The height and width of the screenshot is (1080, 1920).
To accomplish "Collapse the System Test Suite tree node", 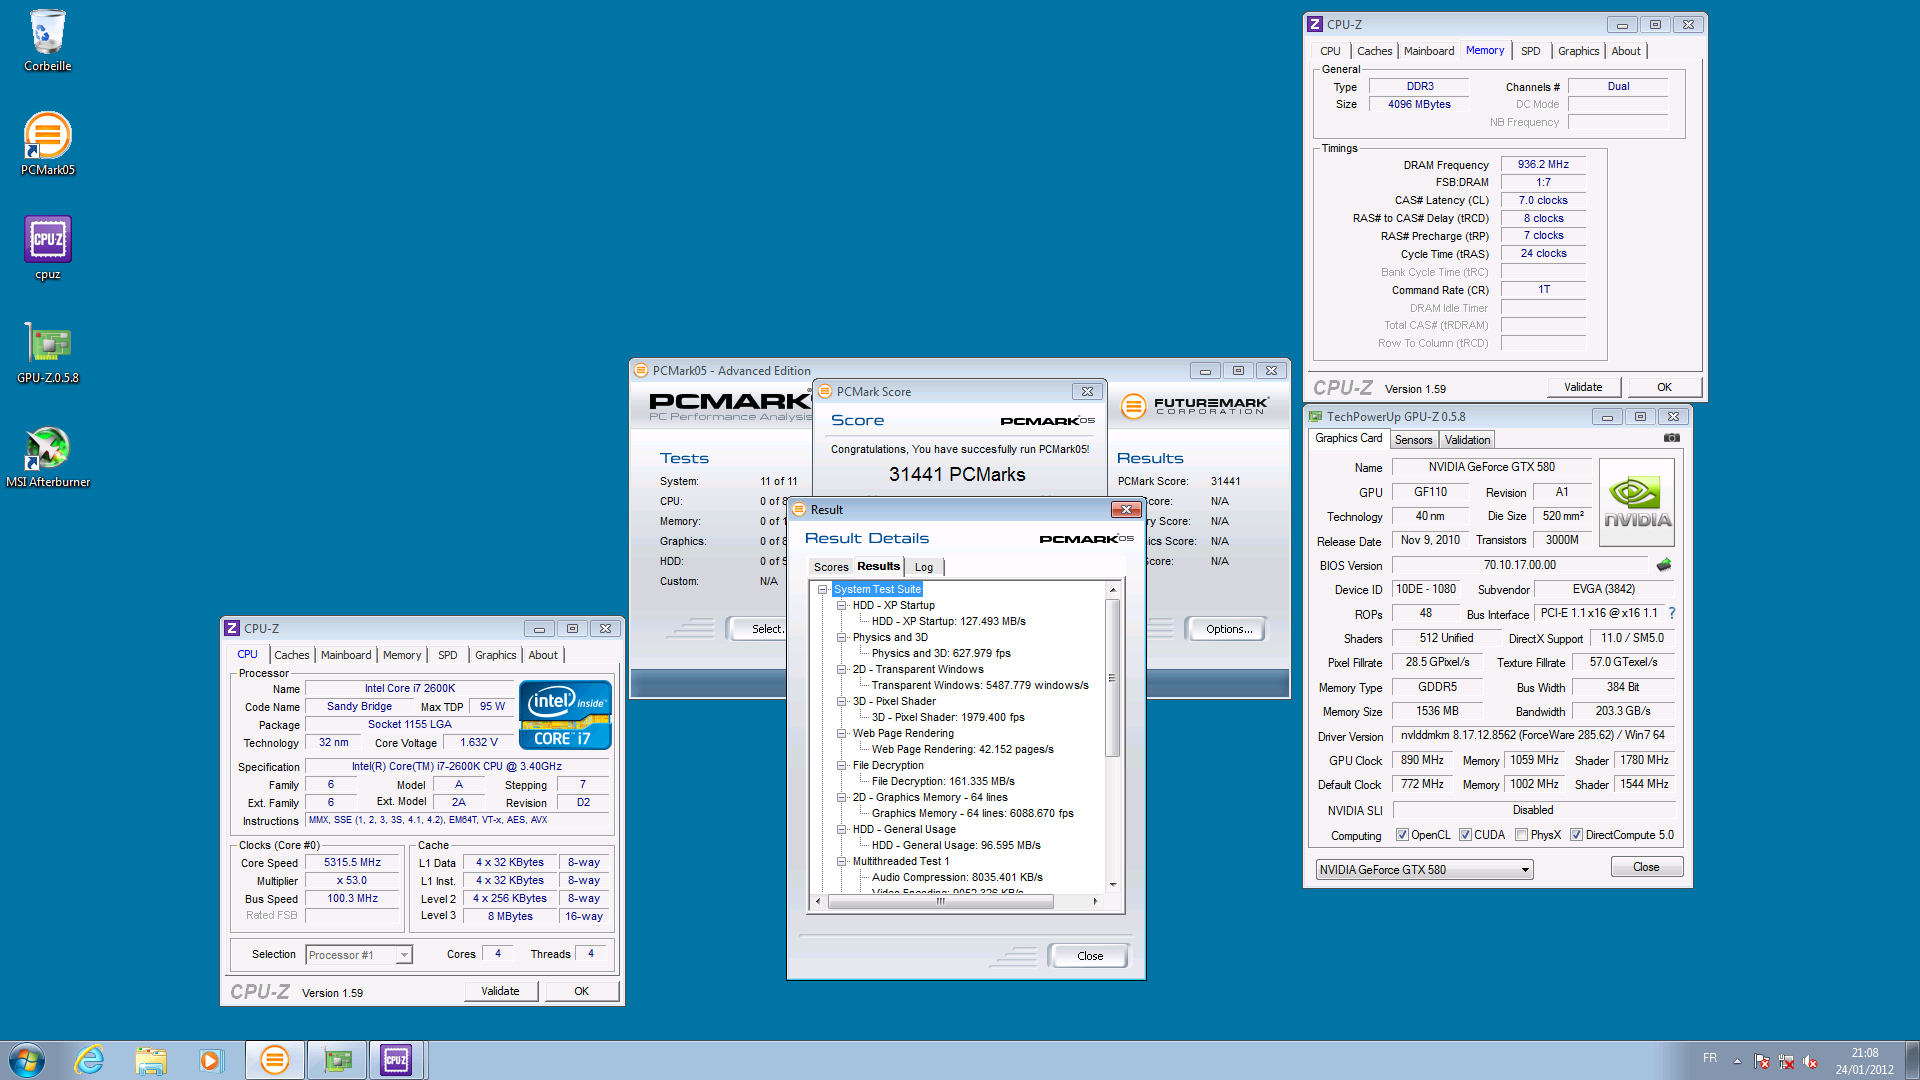I will (x=823, y=589).
